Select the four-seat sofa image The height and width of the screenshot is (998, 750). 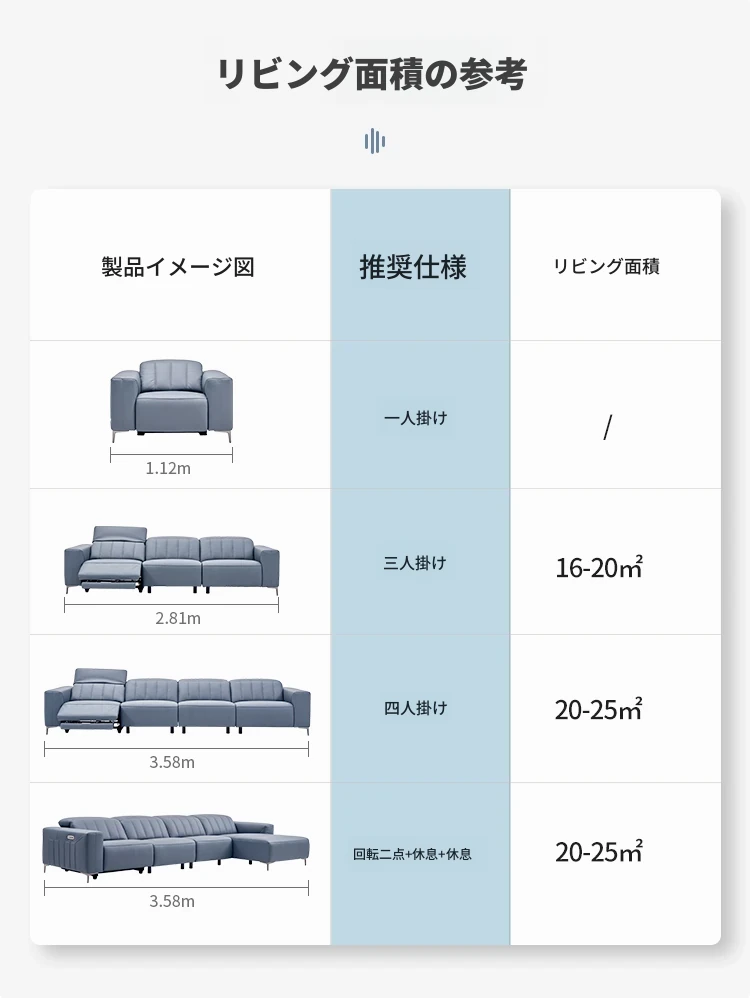pos(177,701)
